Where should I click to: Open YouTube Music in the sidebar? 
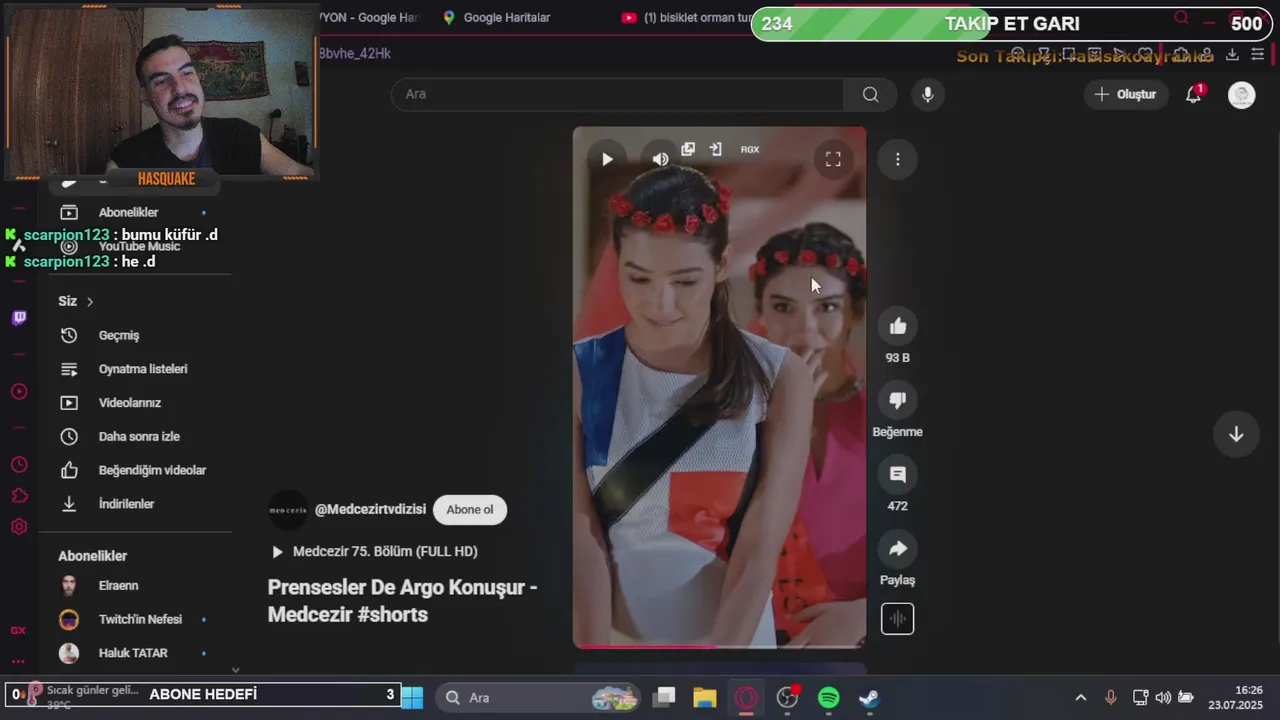[x=139, y=246]
